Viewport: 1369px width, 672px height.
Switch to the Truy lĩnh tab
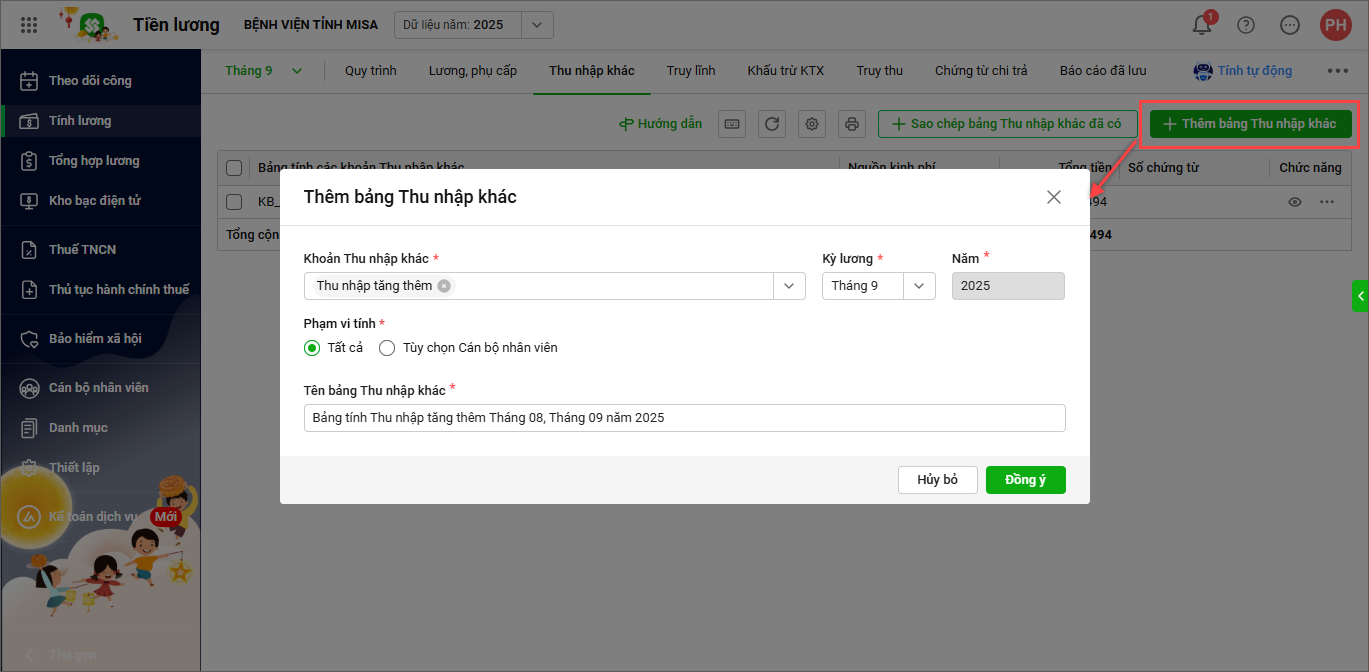[x=691, y=71]
